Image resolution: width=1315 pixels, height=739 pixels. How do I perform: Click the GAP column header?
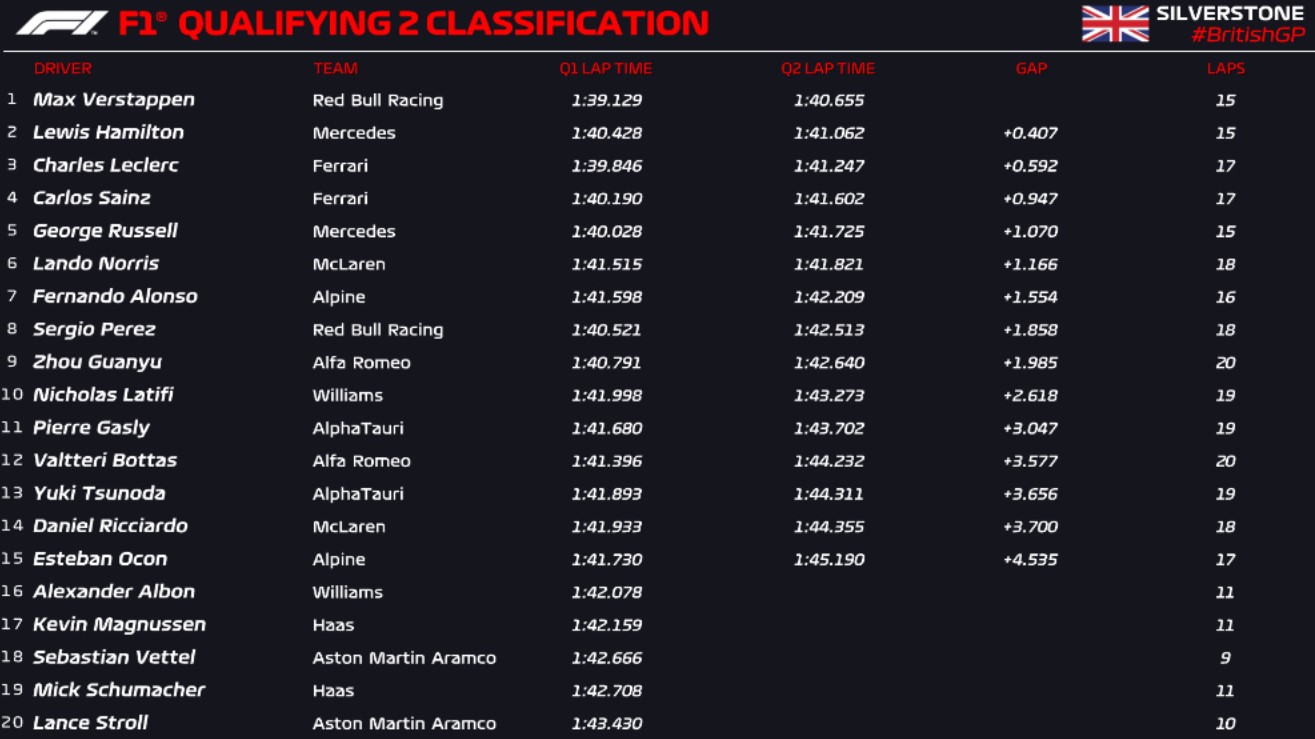pos(1031,68)
